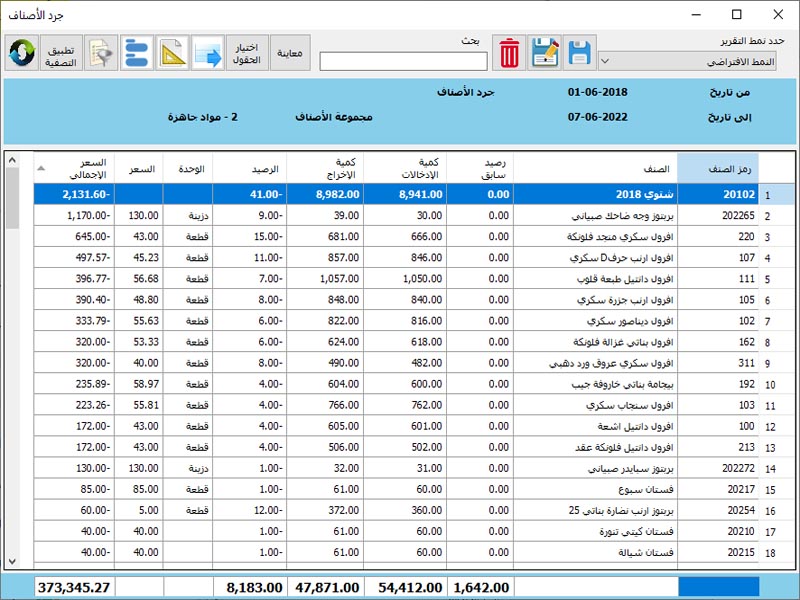The image size is (800, 600).
Task: Click the scrollbar down arrow of the table
Action: (12, 561)
